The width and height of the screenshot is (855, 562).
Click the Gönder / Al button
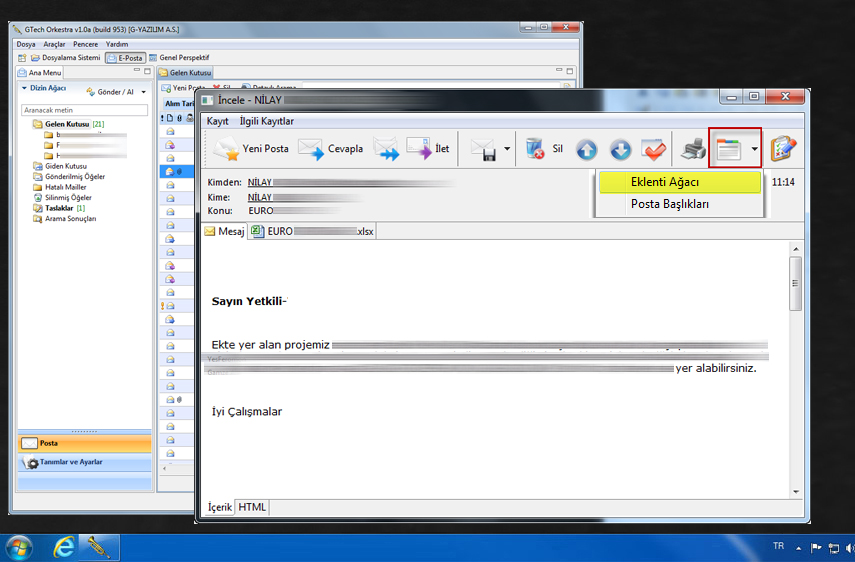click(110, 92)
